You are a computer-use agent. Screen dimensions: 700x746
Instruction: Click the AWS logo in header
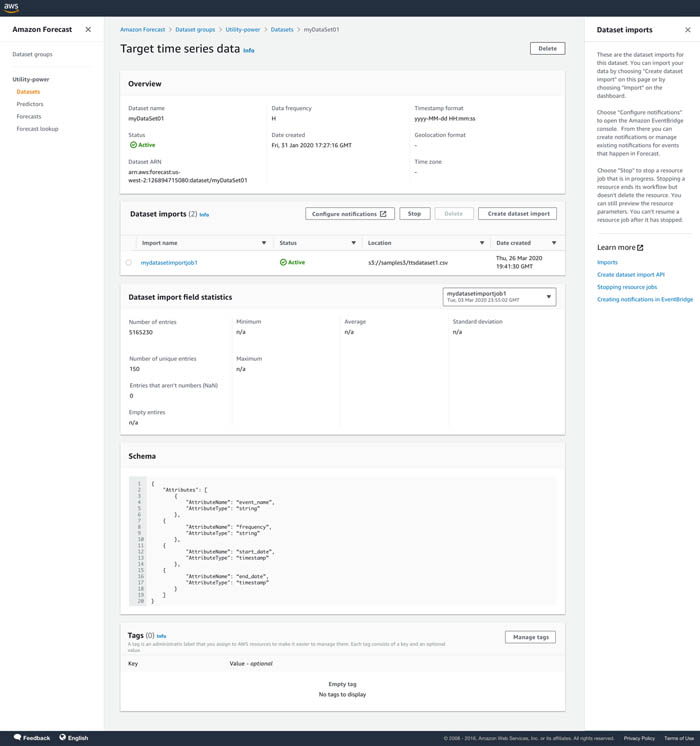[x=11, y=8]
